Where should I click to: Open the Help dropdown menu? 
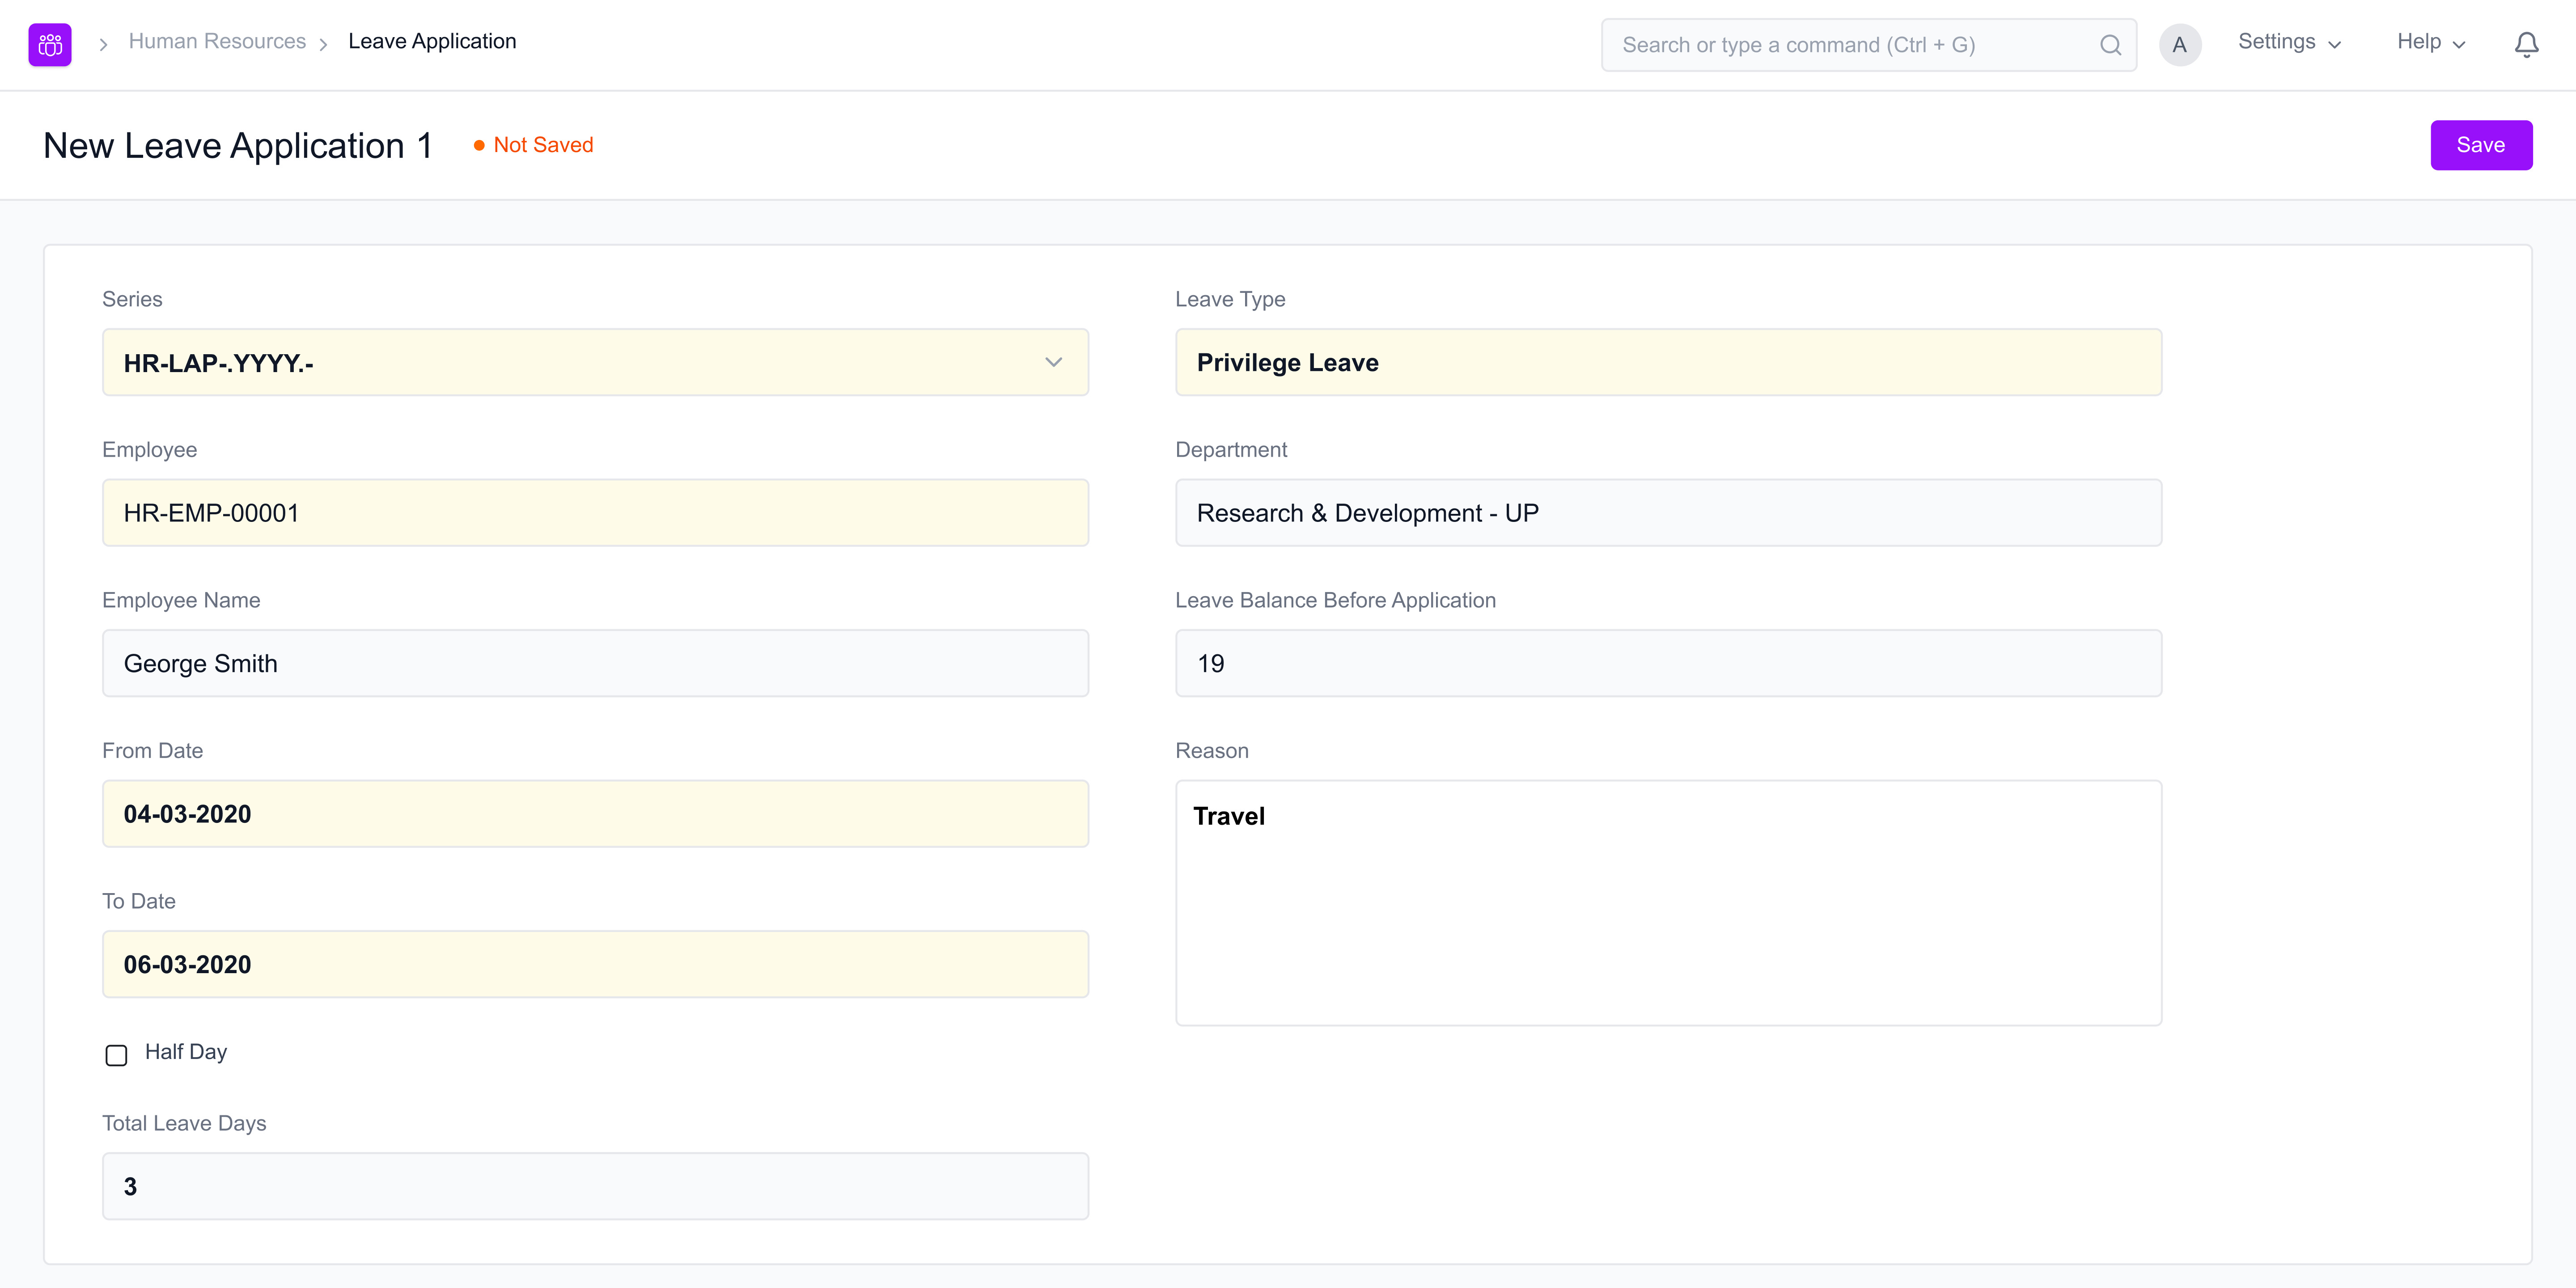pos(2431,42)
